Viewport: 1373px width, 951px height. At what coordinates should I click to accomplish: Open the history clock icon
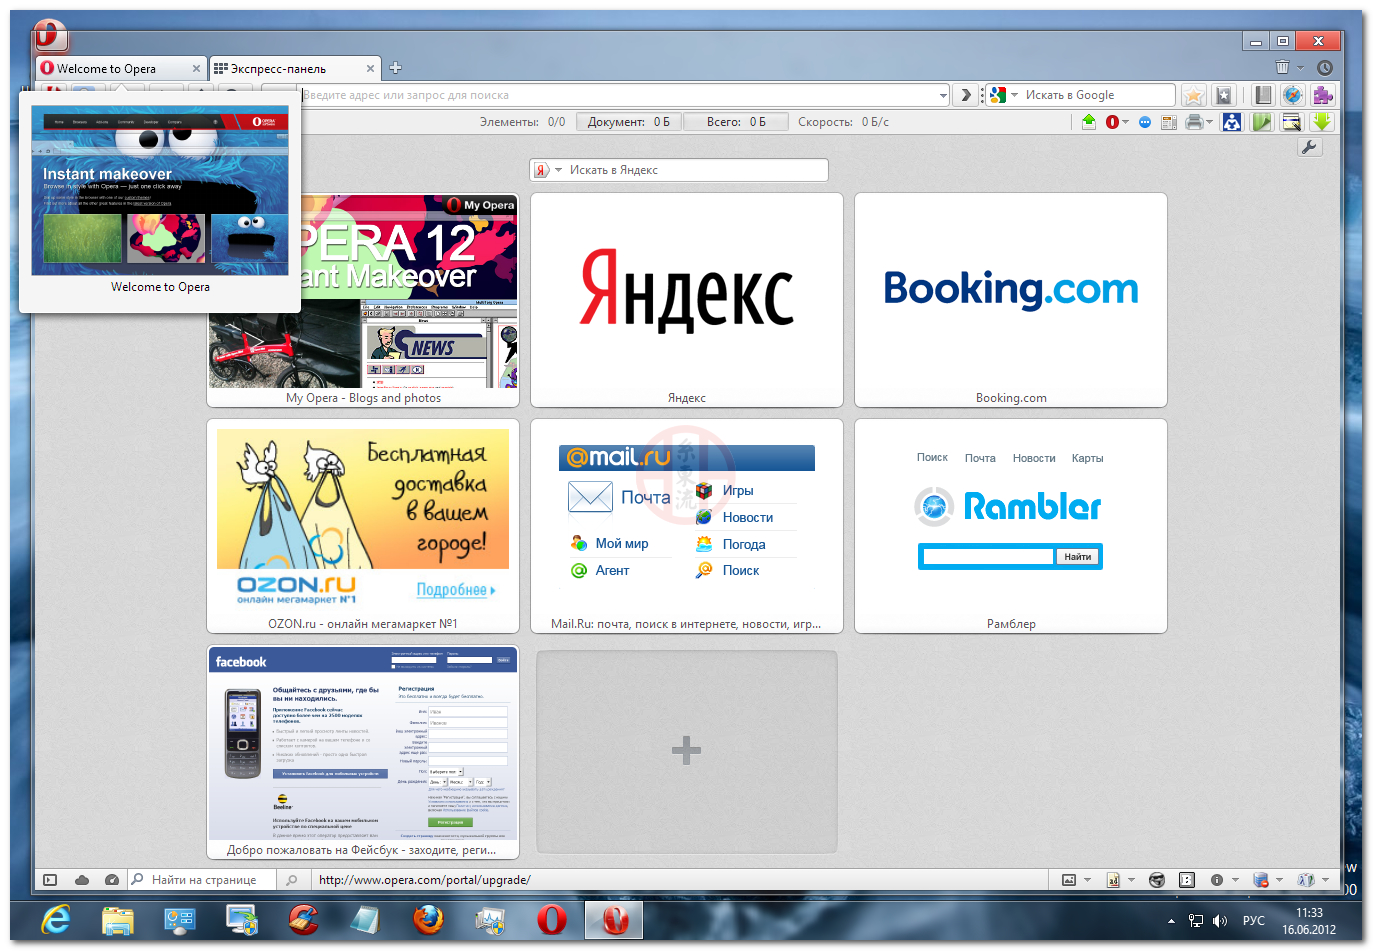(1325, 68)
